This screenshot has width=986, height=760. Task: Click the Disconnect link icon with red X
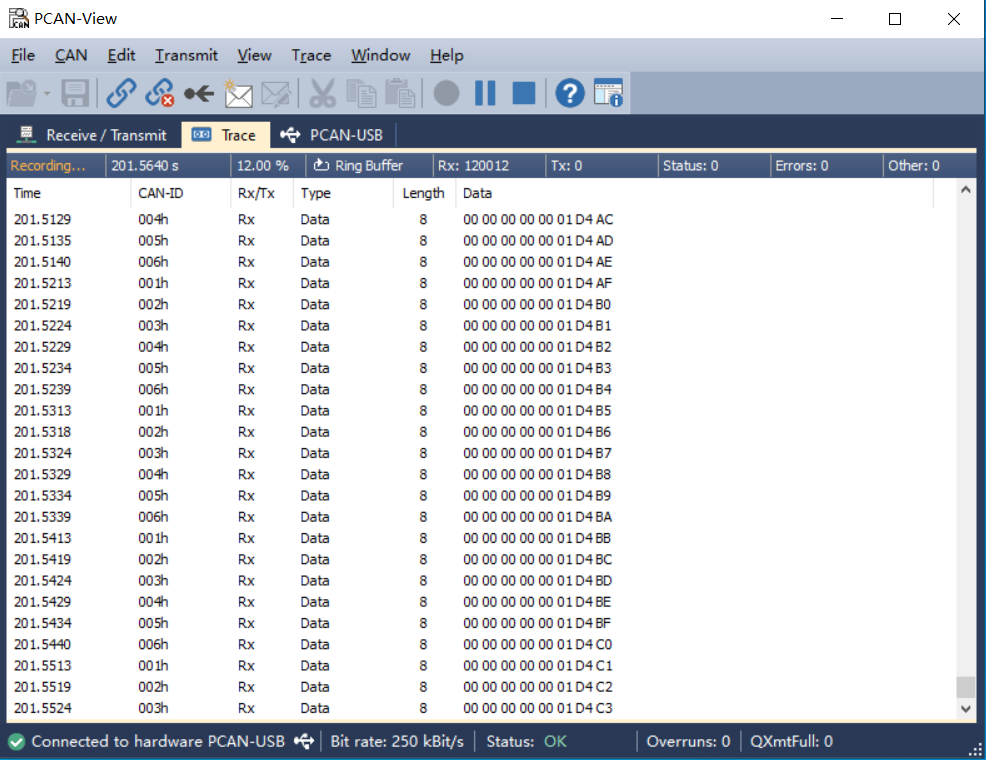[160, 94]
